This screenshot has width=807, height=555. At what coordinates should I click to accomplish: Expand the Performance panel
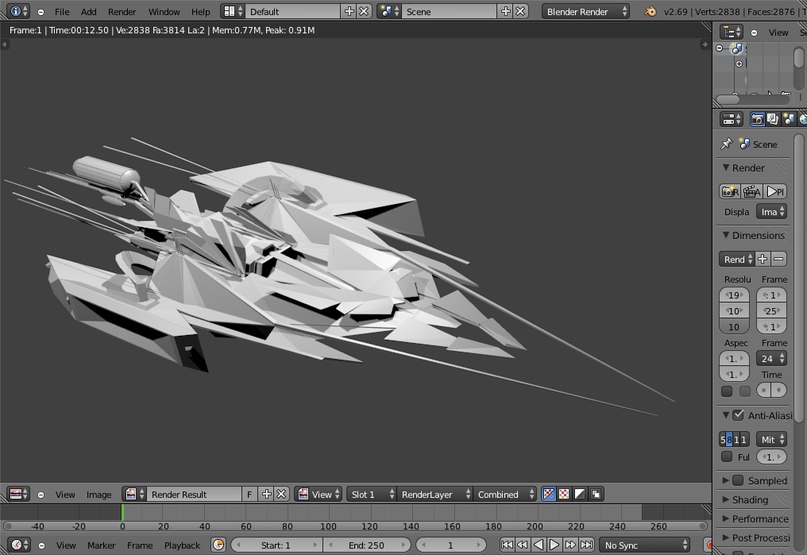pos(760,519)
